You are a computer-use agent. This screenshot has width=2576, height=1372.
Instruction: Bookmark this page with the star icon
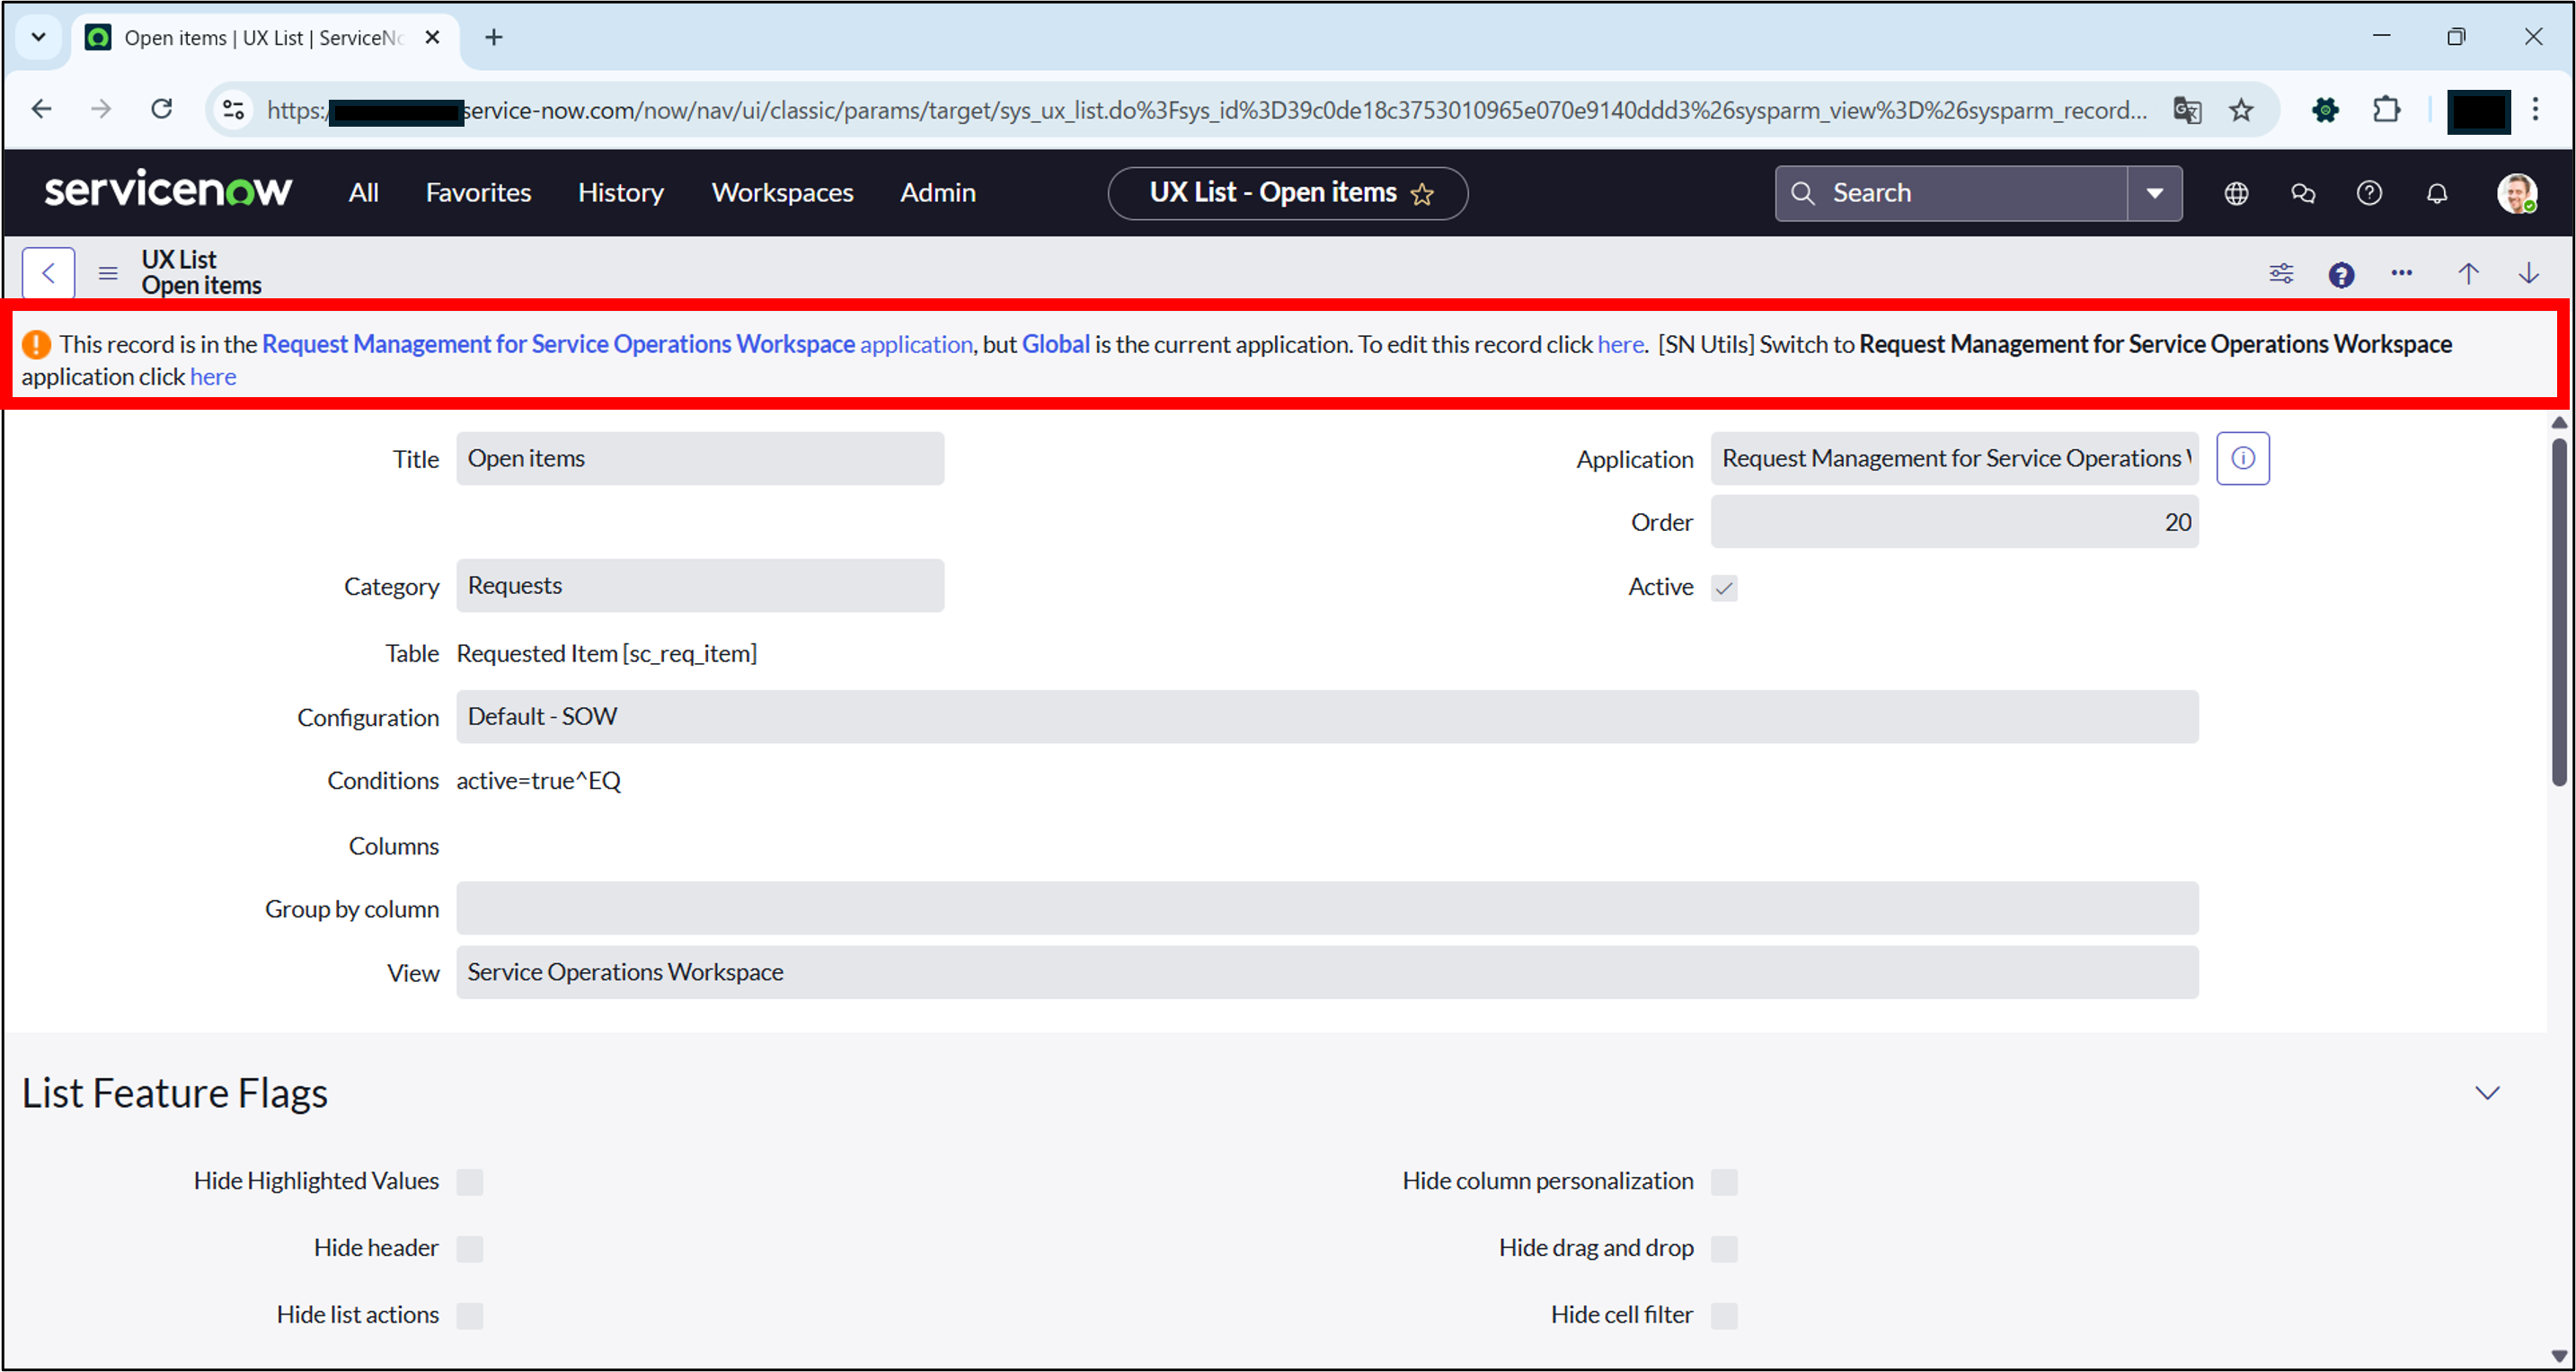(x=2240, y=110)
